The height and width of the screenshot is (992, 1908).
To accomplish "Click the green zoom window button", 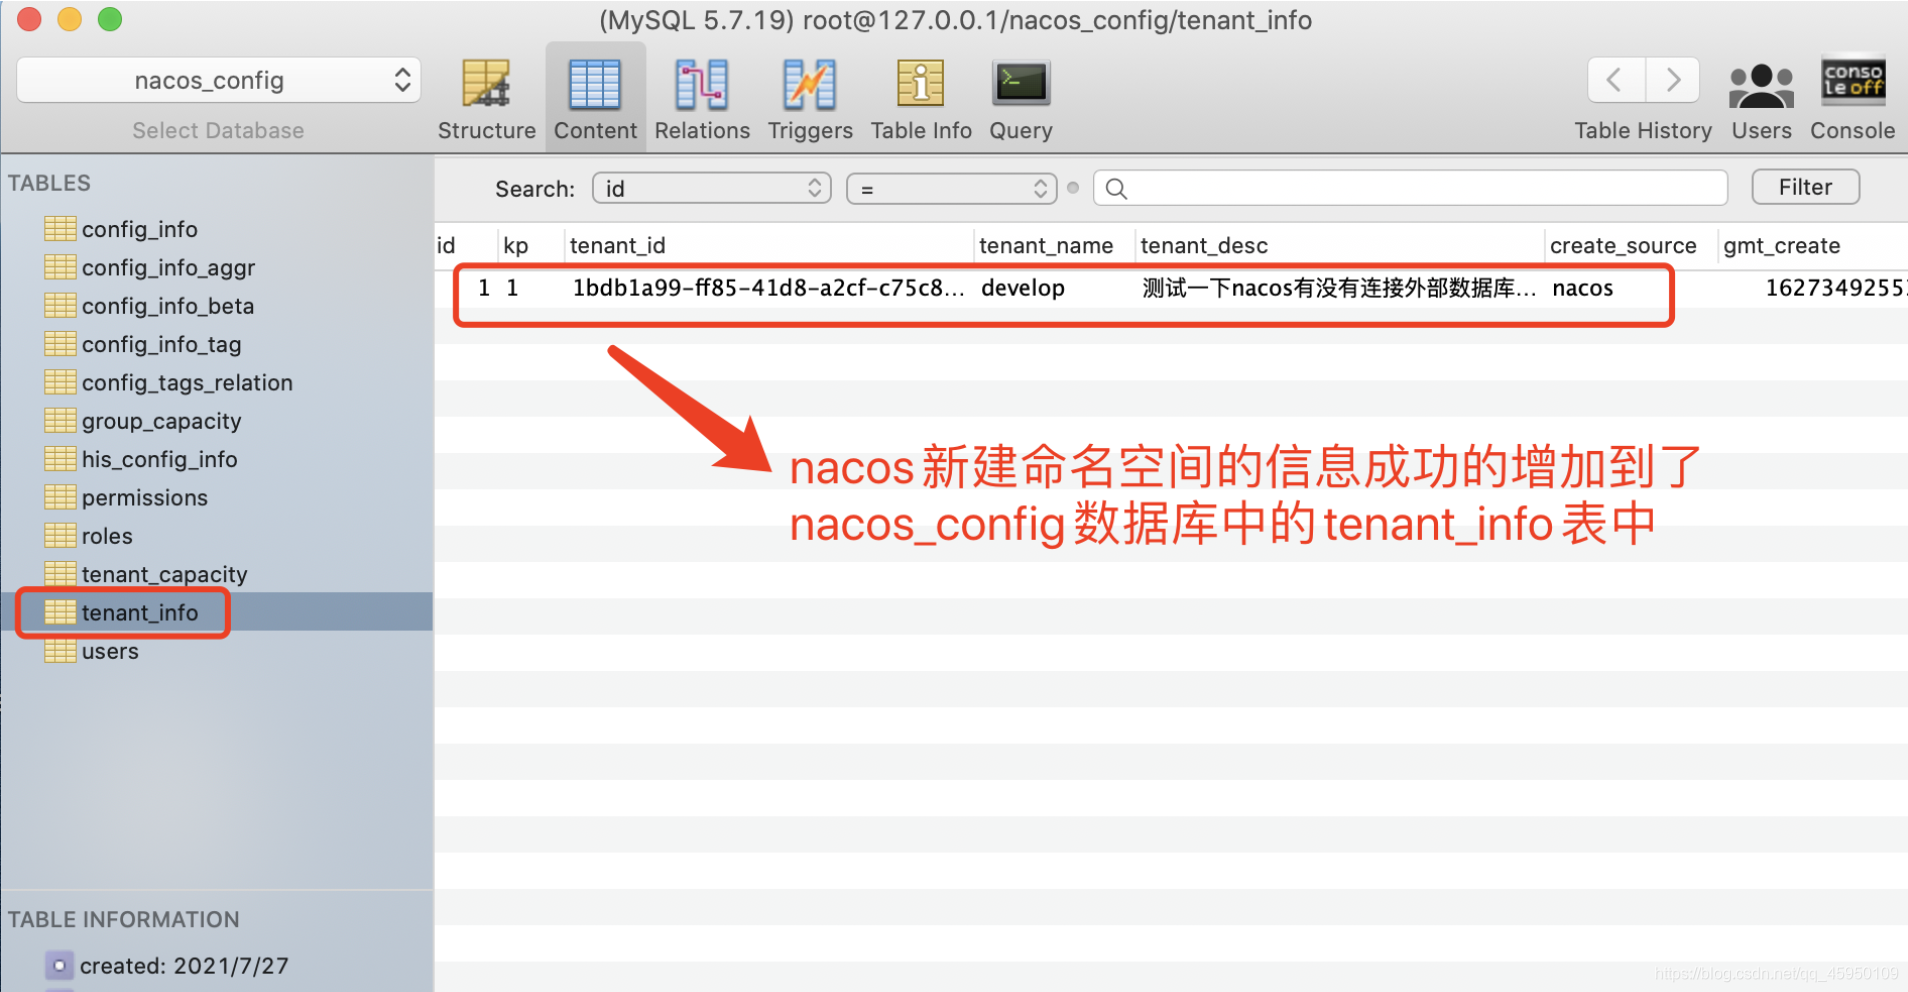I will point(110,19).
